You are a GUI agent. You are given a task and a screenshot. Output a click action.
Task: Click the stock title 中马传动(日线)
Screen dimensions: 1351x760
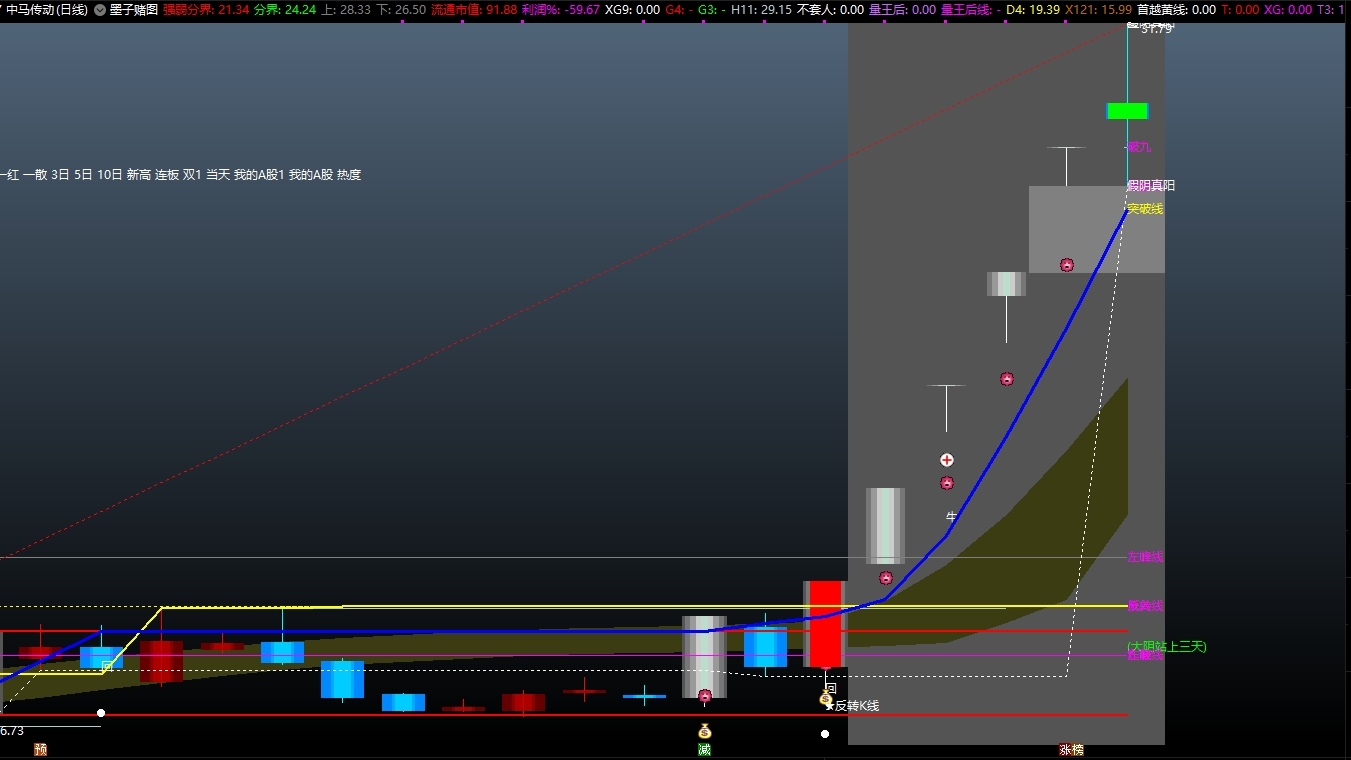tap(47, 10)
